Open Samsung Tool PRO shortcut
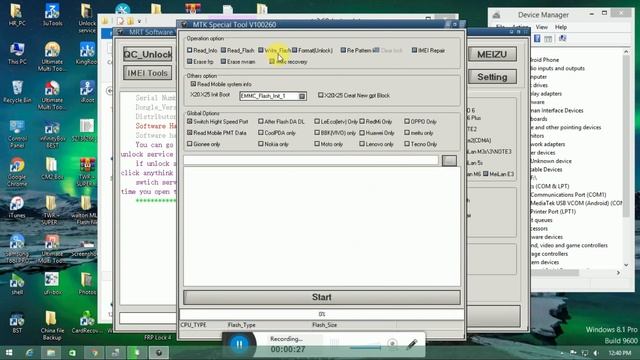 coord(17,249)
